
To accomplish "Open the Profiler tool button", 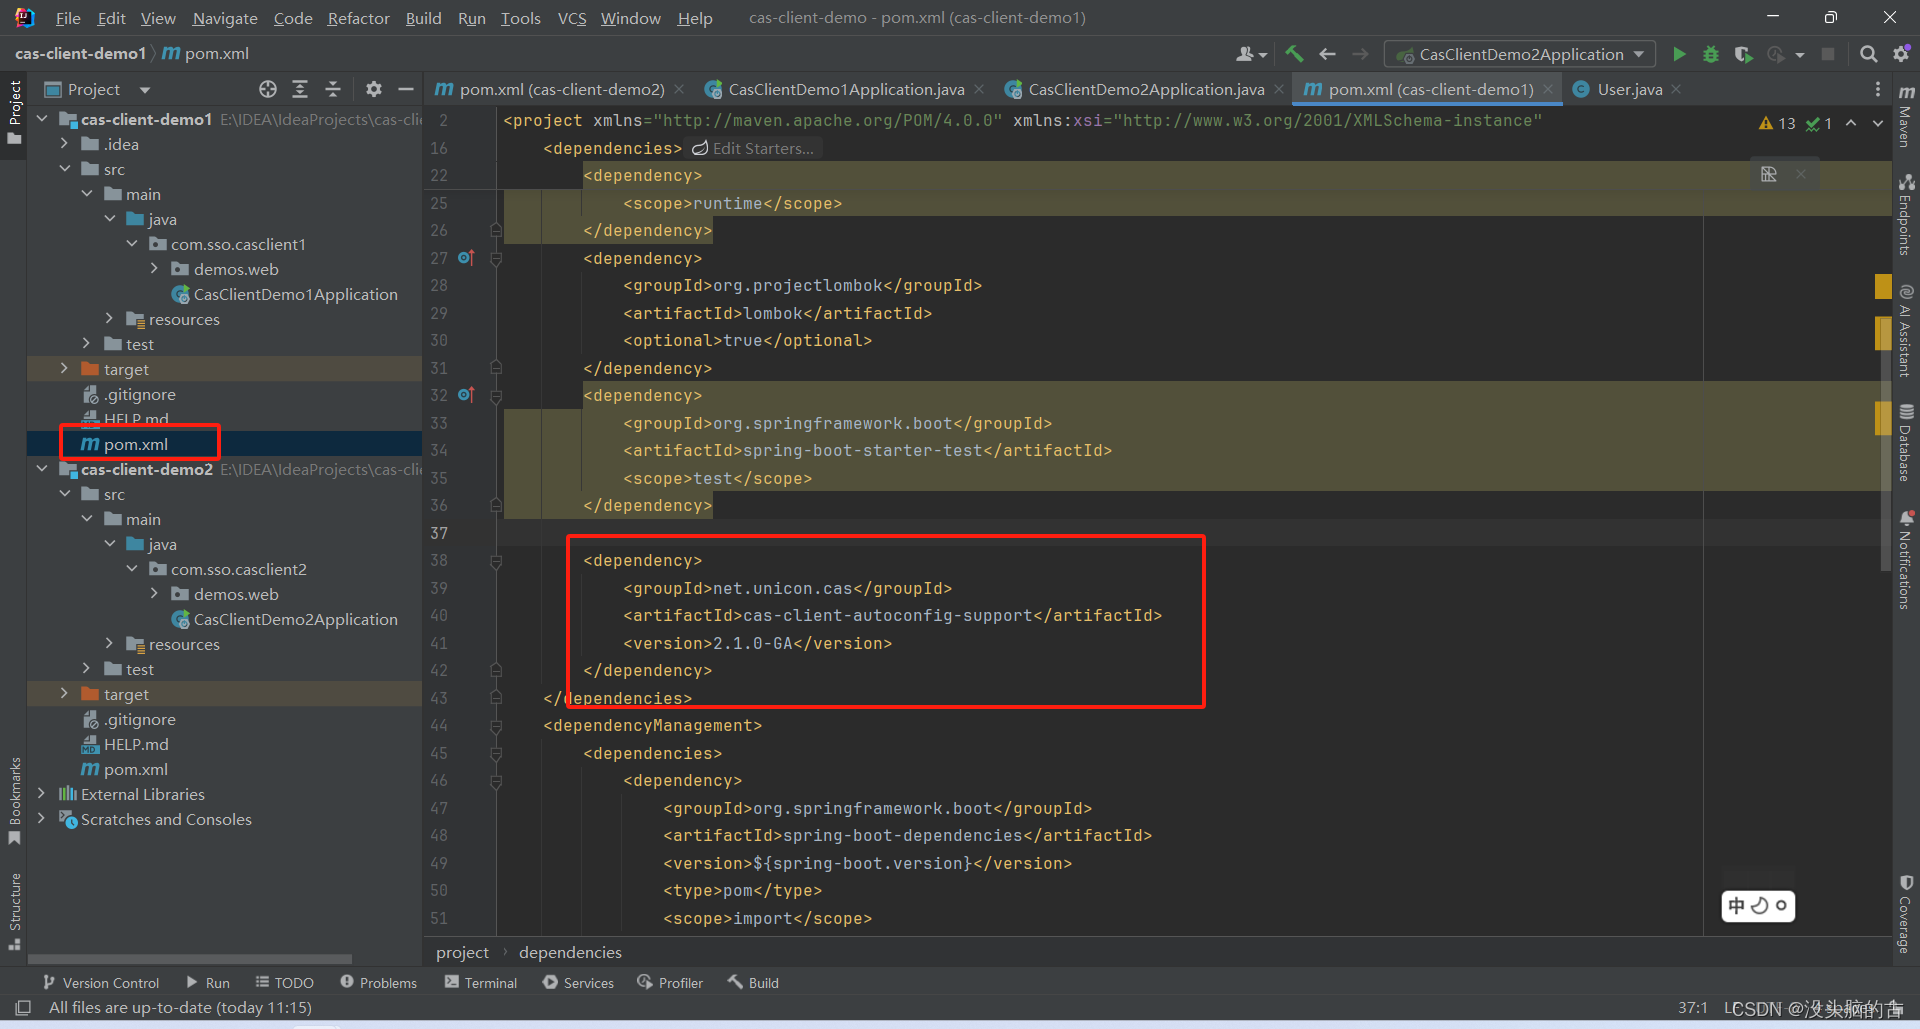I will click(x=670, y=983).
